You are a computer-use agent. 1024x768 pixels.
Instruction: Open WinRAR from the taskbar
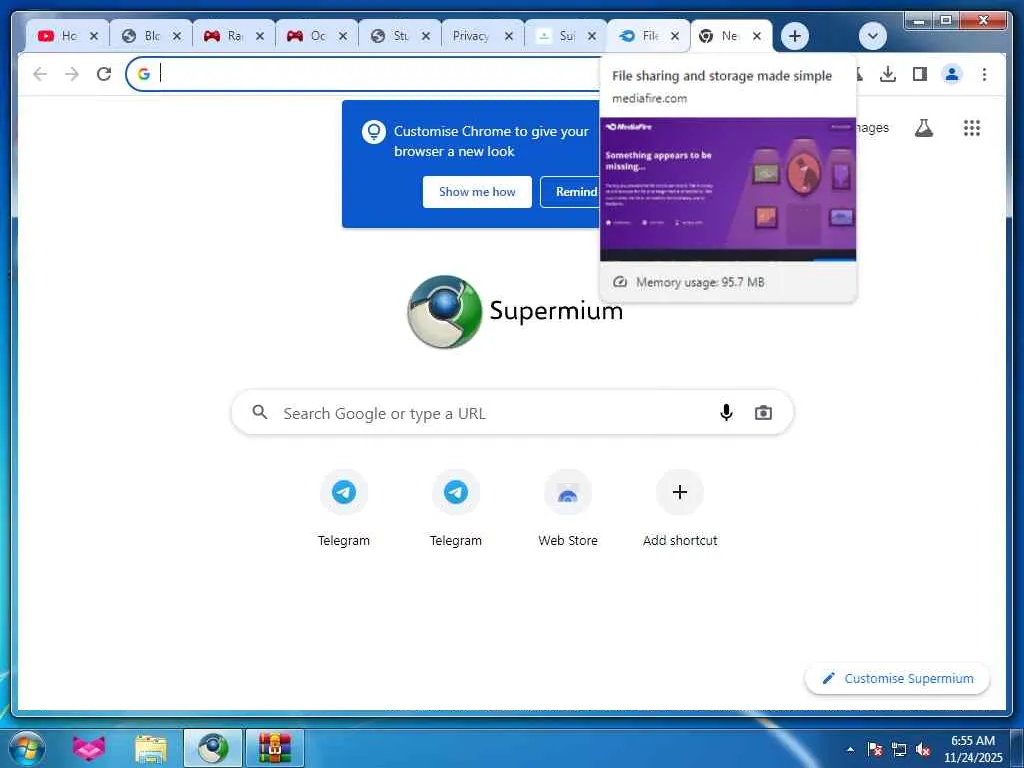tap(275, 748)
